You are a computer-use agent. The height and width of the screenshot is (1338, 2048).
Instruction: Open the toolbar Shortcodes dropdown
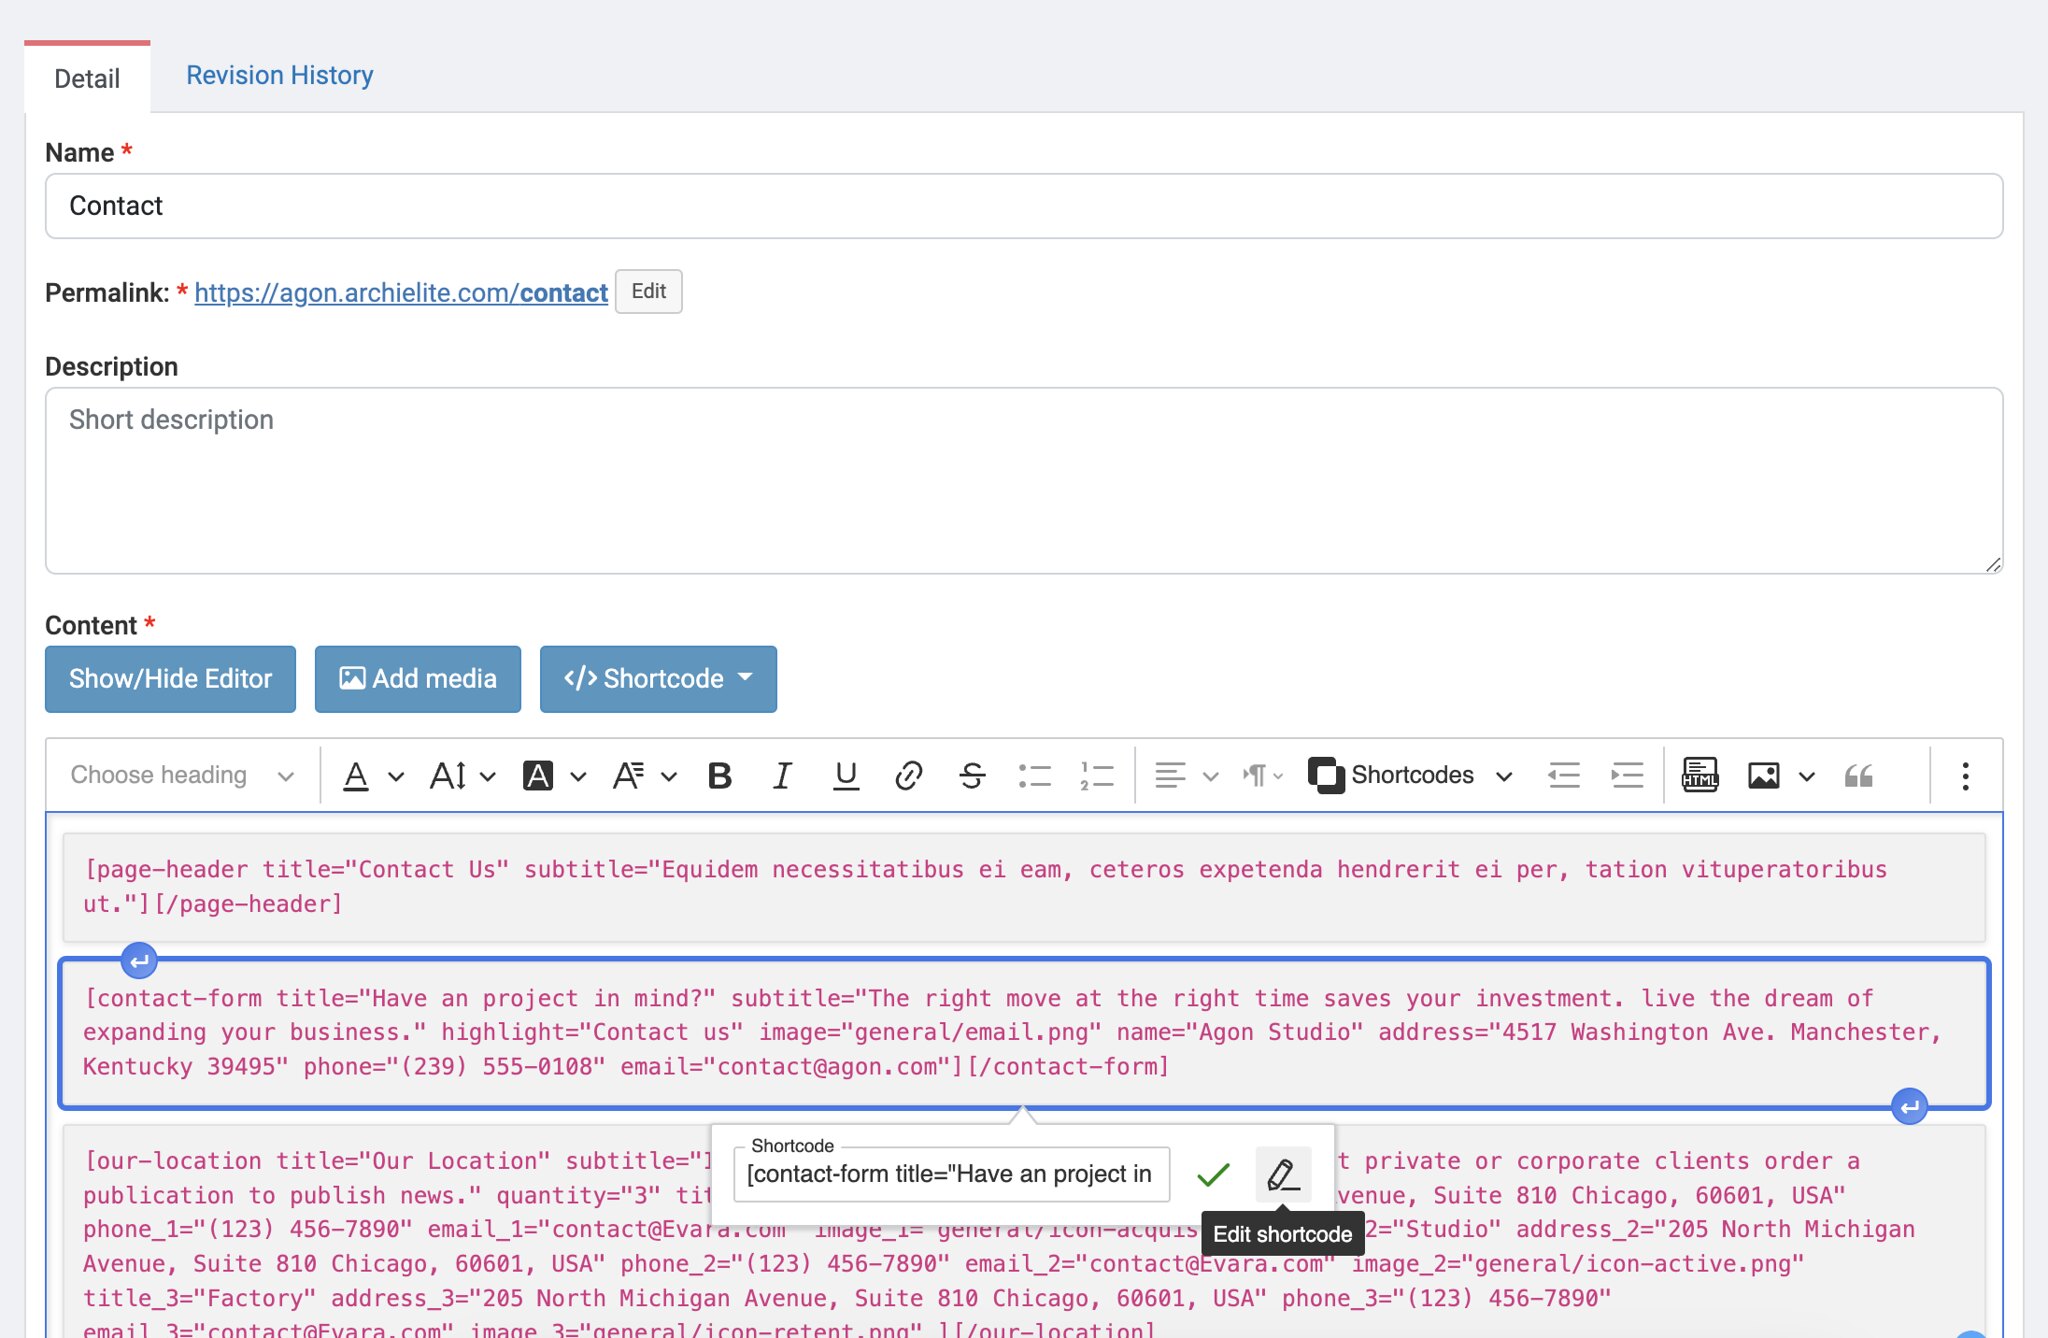1410,776
